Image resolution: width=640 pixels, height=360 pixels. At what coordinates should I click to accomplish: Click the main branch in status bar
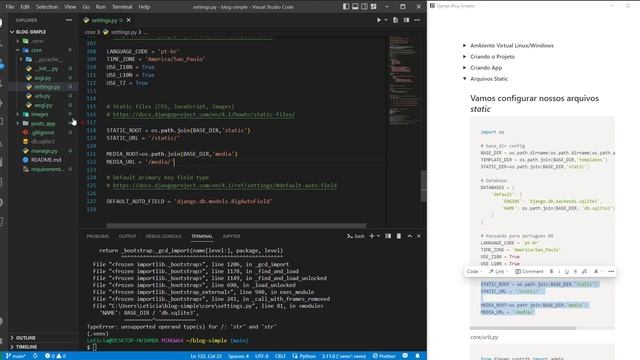(x=16, y=356)
